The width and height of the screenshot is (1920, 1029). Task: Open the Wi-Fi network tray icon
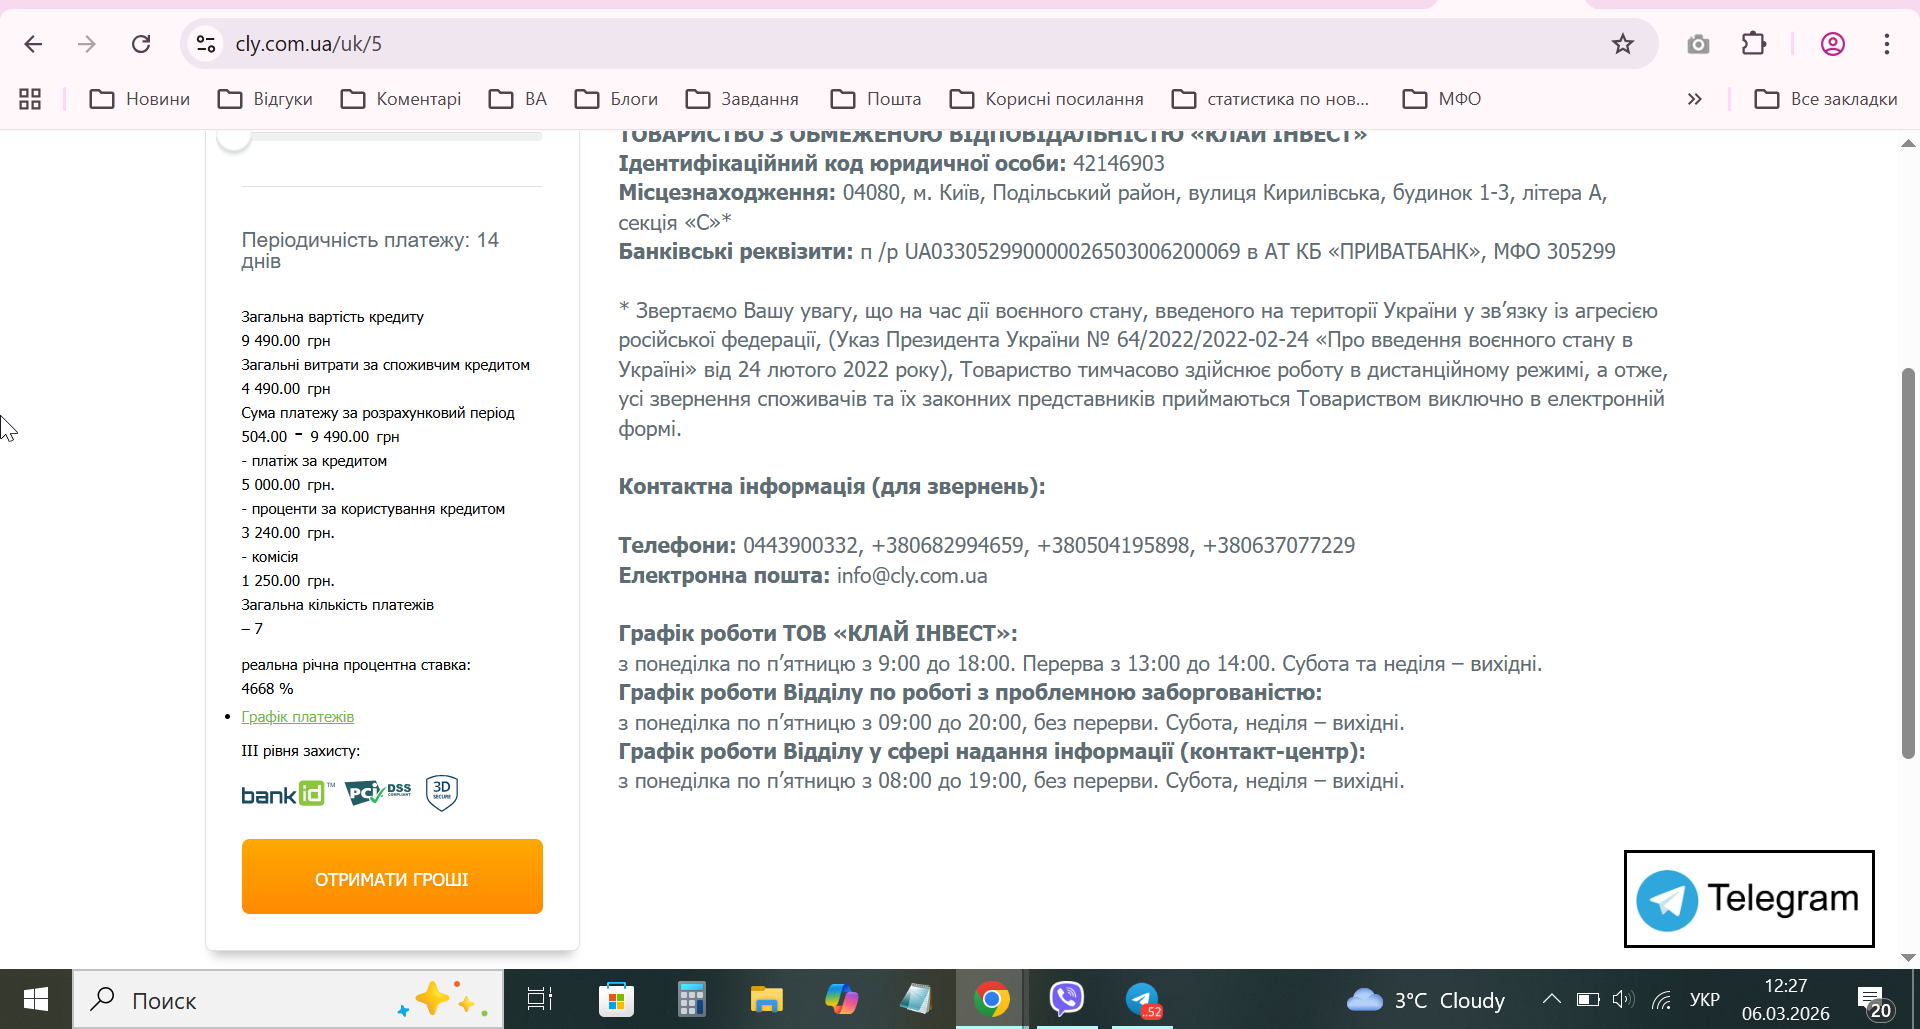point(1662,1000)
